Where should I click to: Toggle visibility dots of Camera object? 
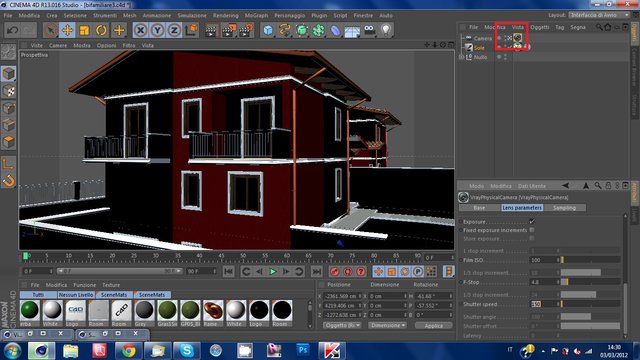[499, 38]
